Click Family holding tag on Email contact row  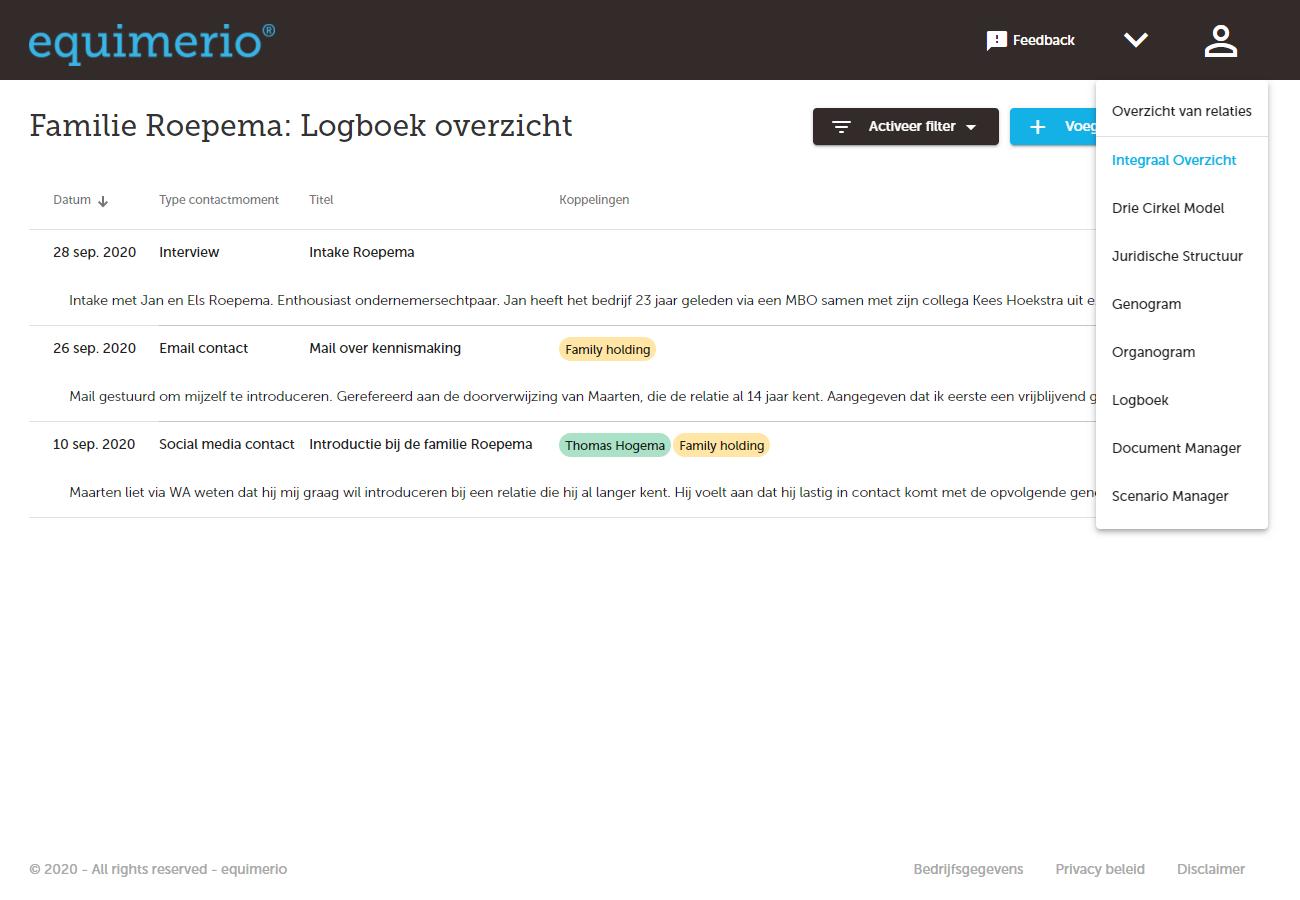coord(607,350)
